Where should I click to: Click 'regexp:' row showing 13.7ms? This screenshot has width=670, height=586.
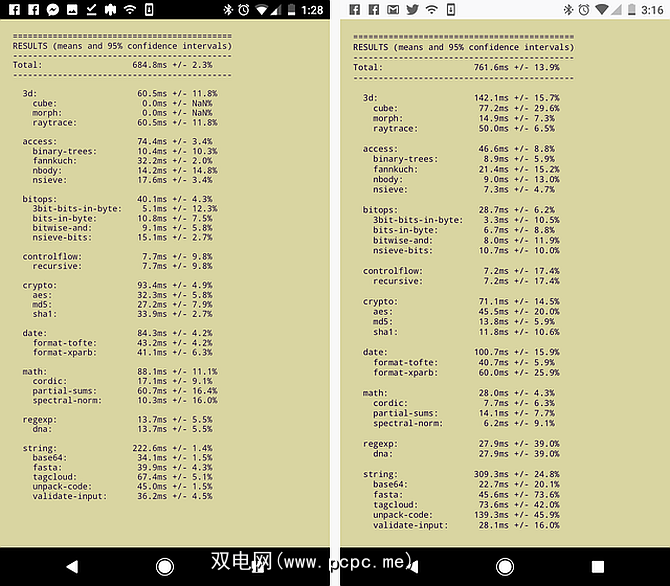[118, 419]
